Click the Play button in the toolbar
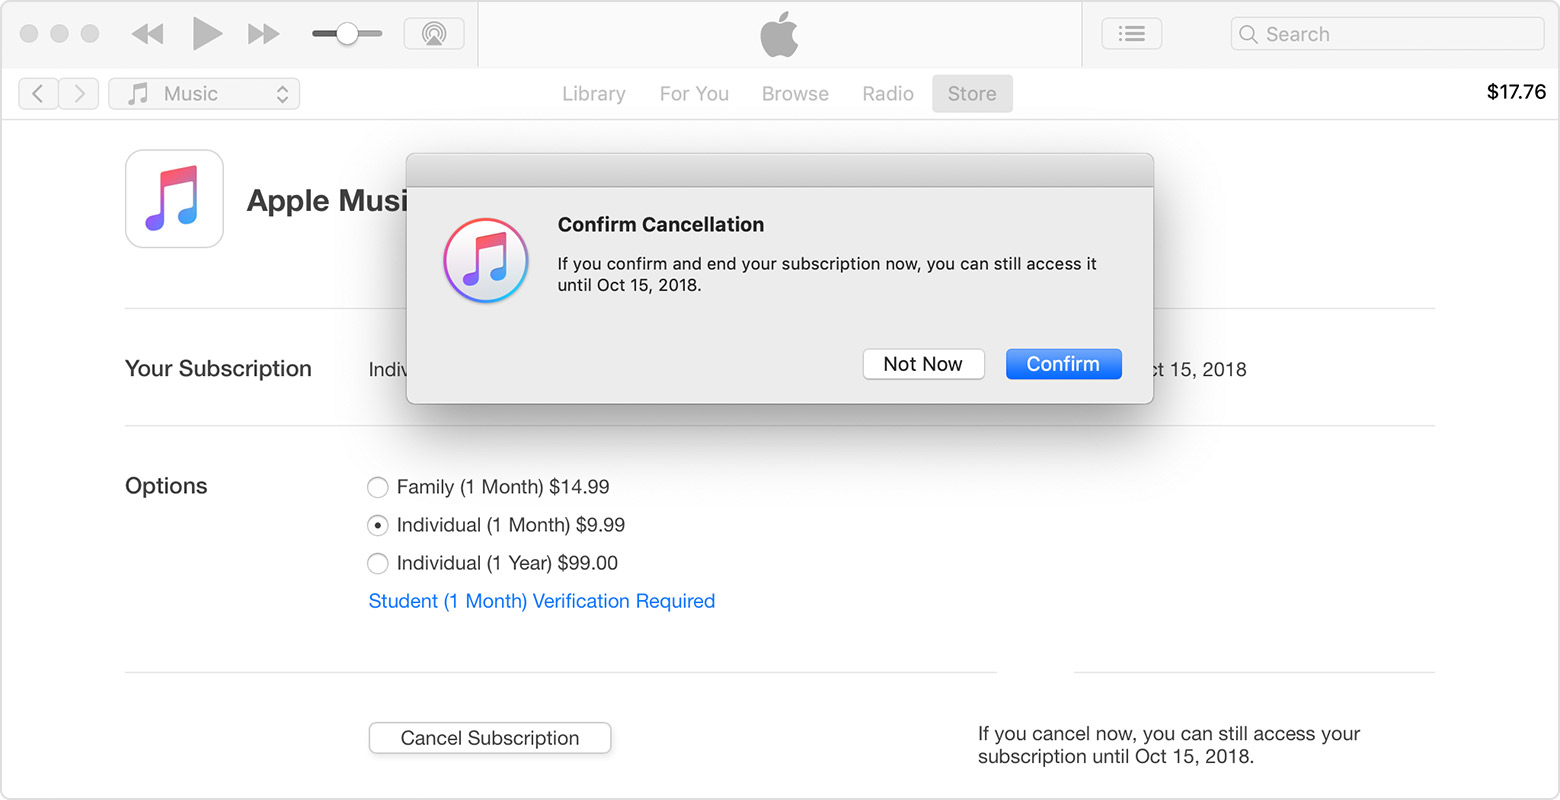Image resolution: width=1560 pixels, height=800 pixels. pos(207,32)
